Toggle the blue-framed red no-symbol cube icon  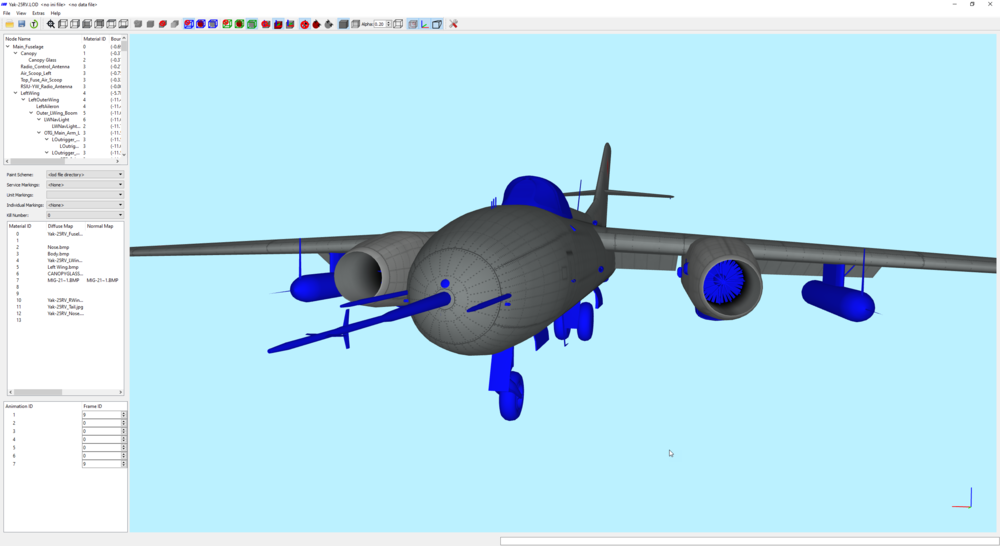click(189, 24)
